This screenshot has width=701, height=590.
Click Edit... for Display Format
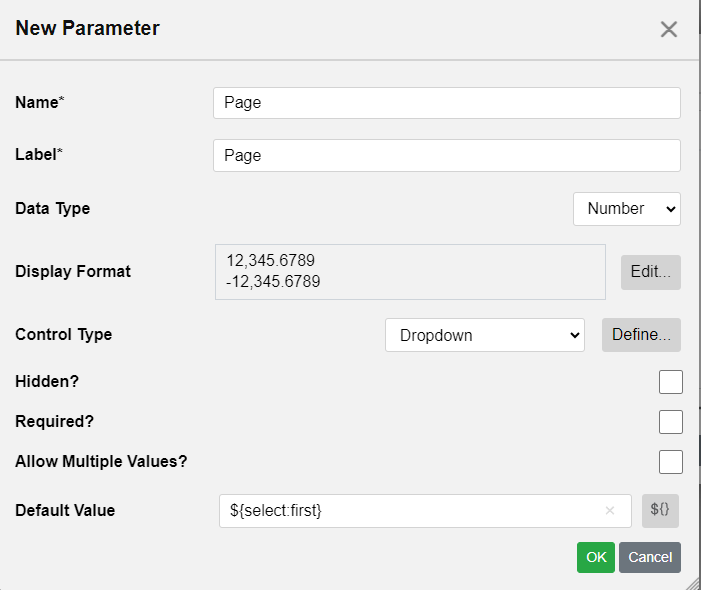click(650, 272)
